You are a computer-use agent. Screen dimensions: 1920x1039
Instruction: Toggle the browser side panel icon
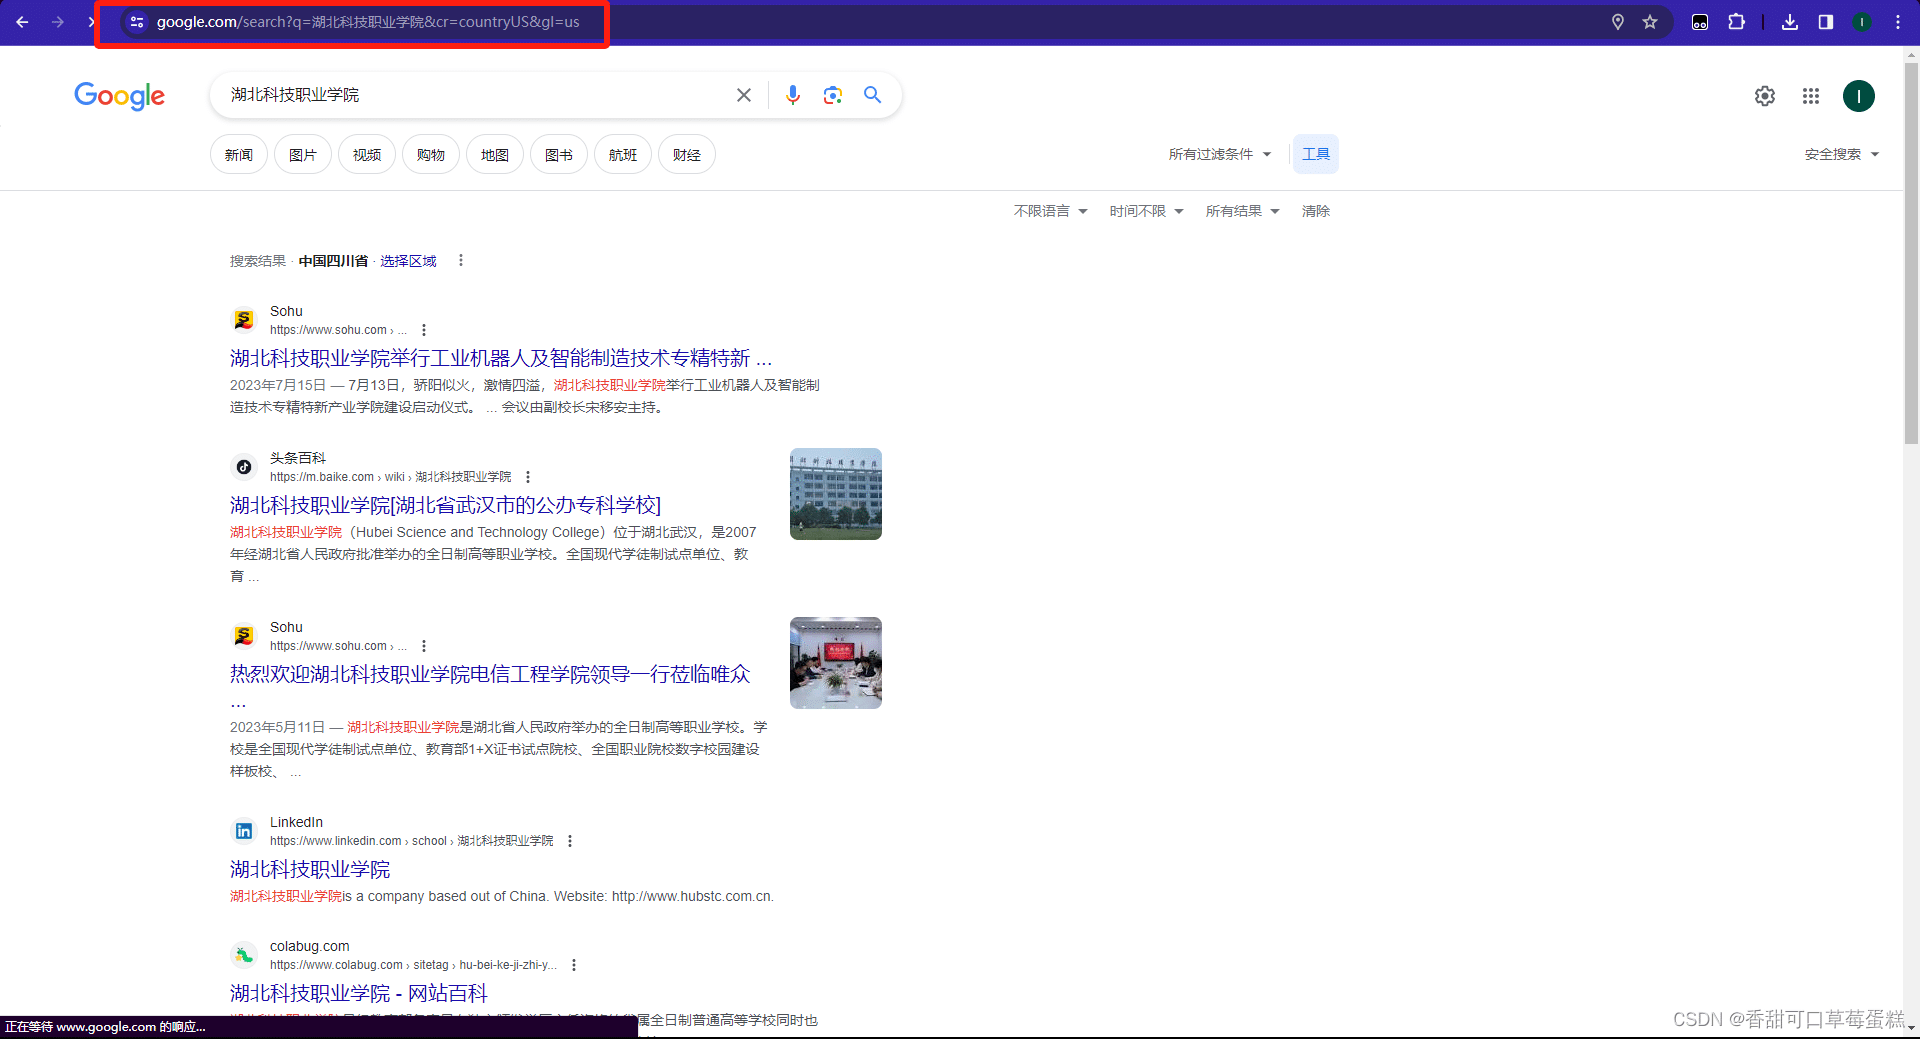pos(1826,22)
